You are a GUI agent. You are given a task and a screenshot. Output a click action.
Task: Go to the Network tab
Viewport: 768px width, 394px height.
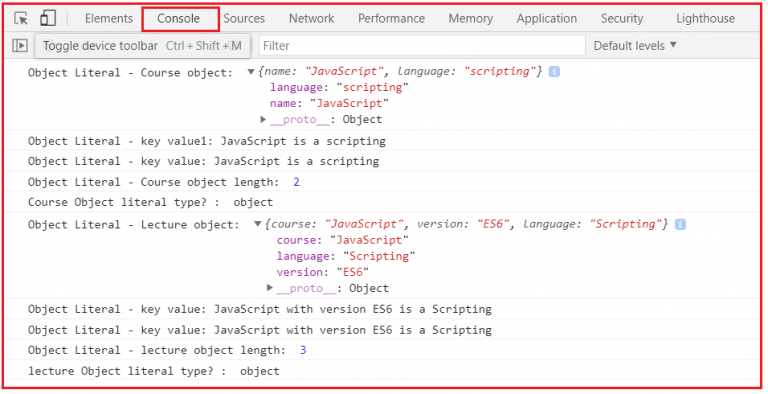coord(312,19)
